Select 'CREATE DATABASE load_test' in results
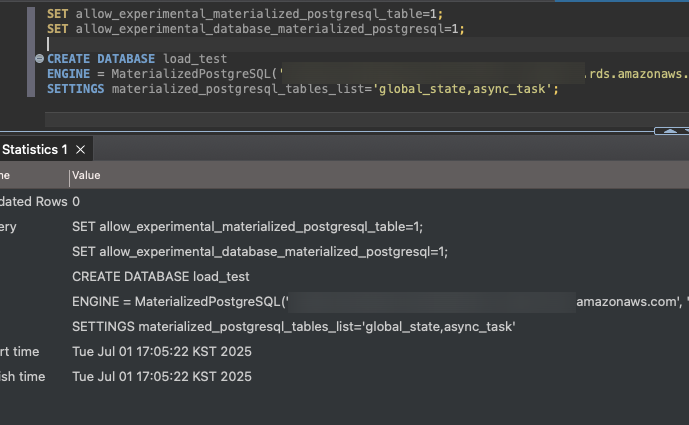The image size is (689, 425). point(160,276)
